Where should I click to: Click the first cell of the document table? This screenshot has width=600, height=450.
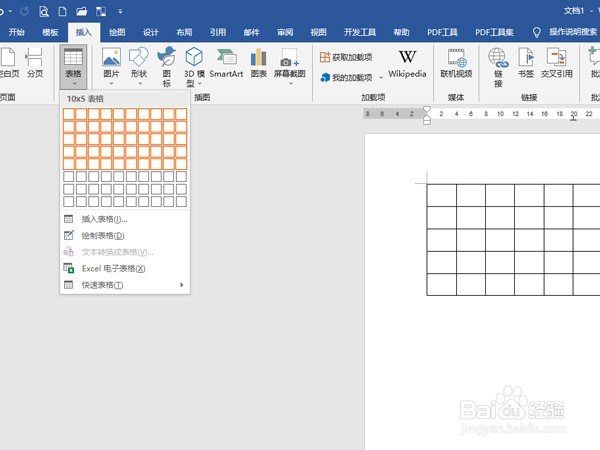coord(442,196)
